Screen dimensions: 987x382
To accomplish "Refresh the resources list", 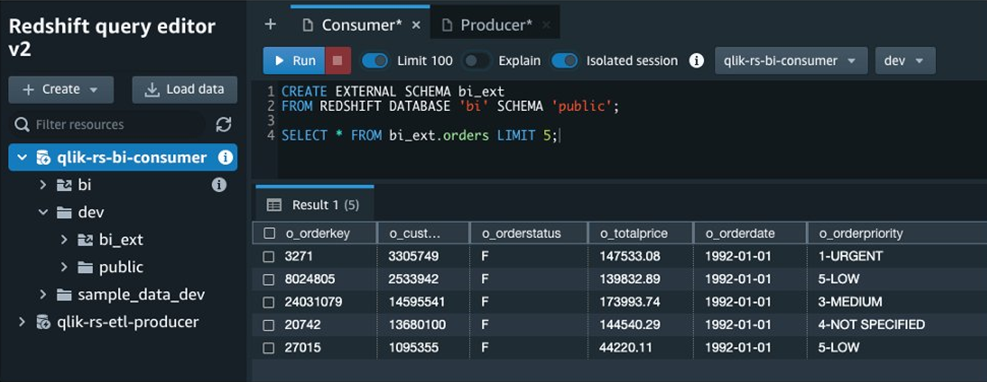I will pyautogui.click(x=223, y=124).
